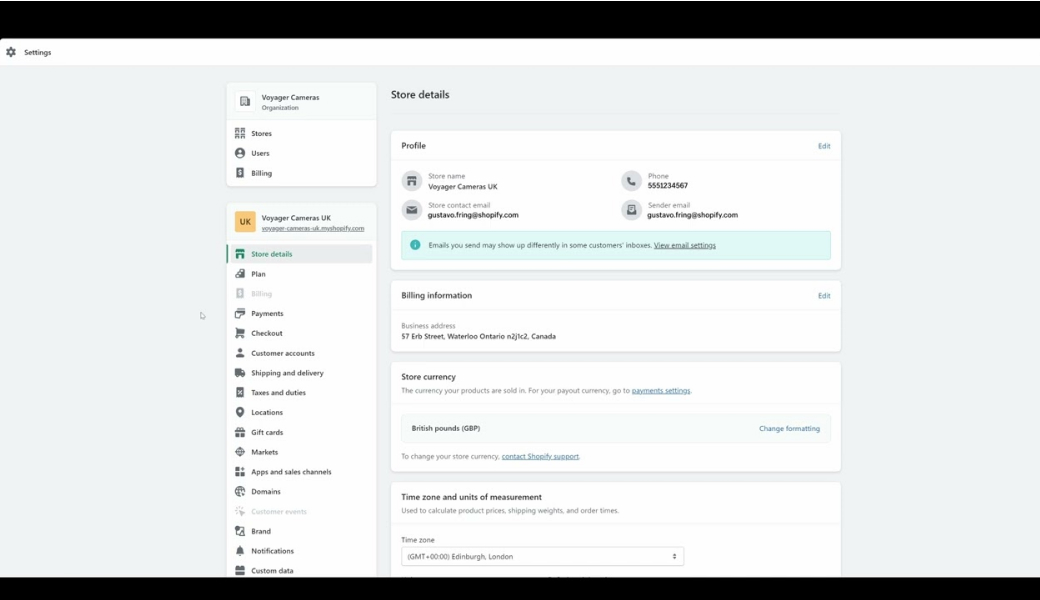Open Payments settings page
The image size is (1040, 600).
click(267, 314)
